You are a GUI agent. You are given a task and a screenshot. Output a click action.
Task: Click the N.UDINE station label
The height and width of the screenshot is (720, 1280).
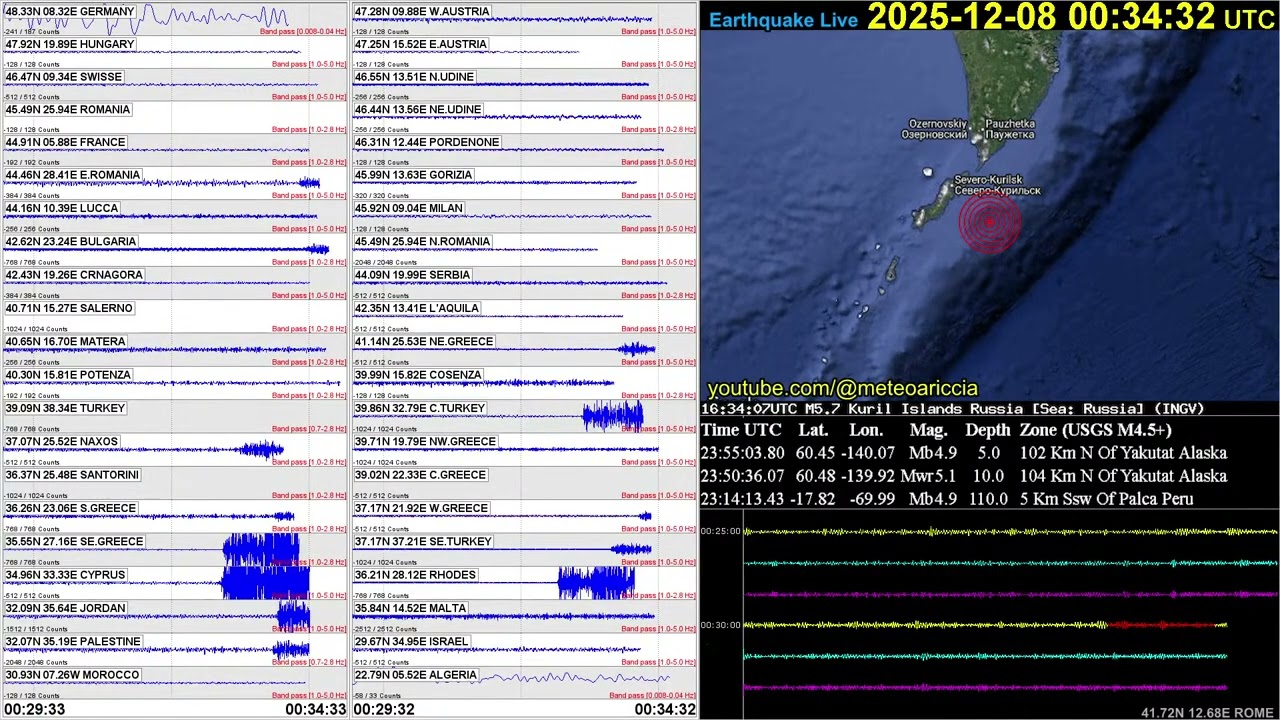pos(415,77)
